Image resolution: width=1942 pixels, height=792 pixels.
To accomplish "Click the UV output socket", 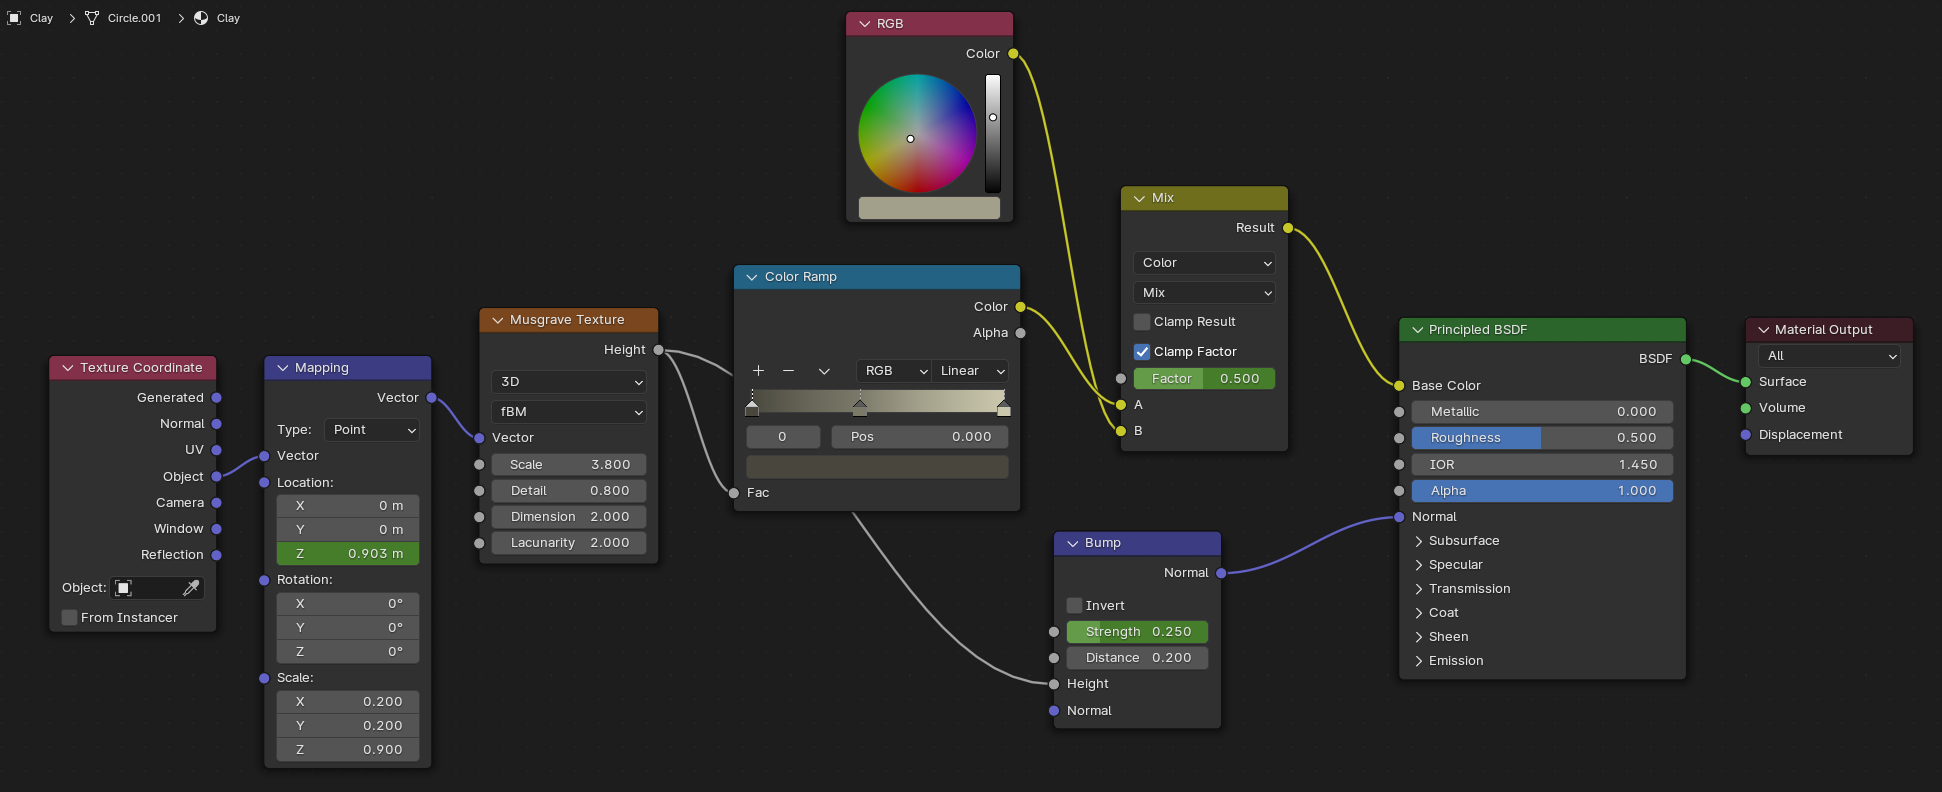I will pos(217,450).
